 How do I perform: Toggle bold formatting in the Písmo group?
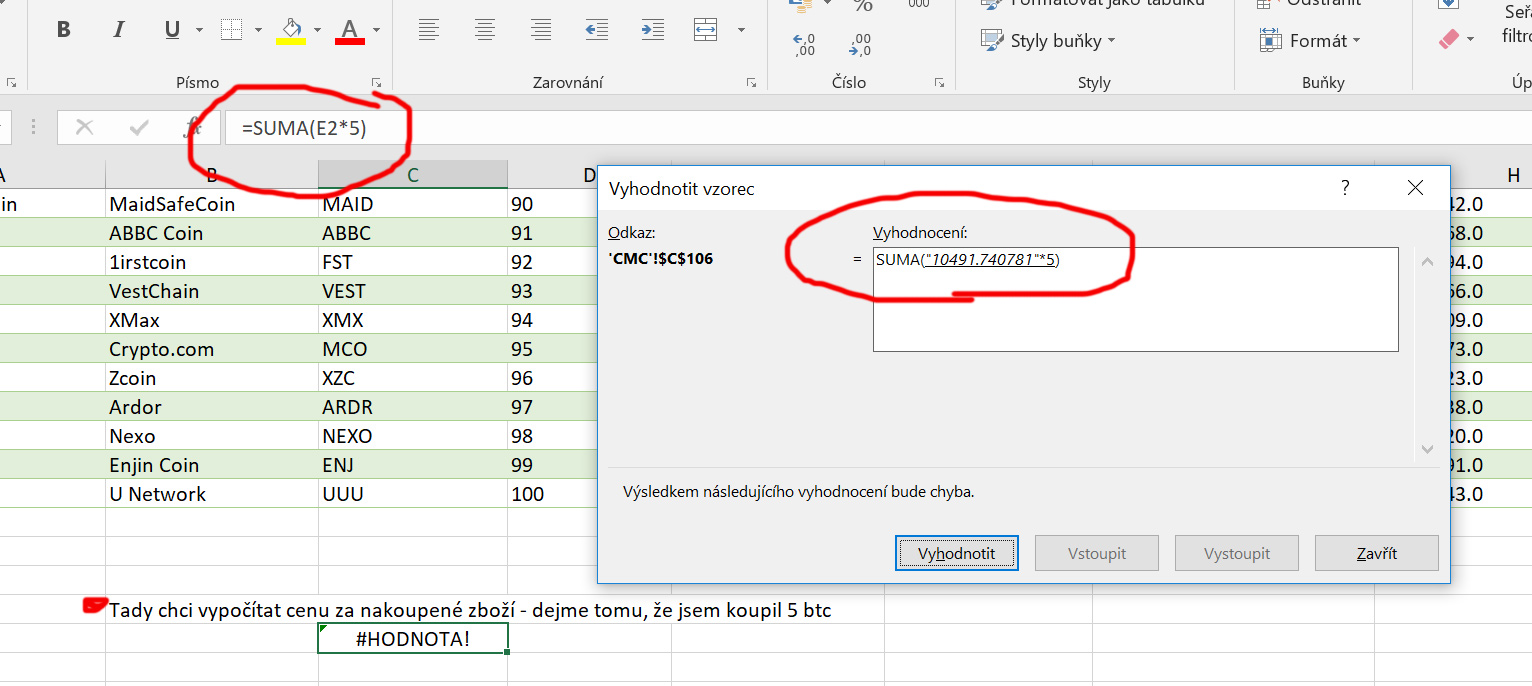click(x=64, y=30)
